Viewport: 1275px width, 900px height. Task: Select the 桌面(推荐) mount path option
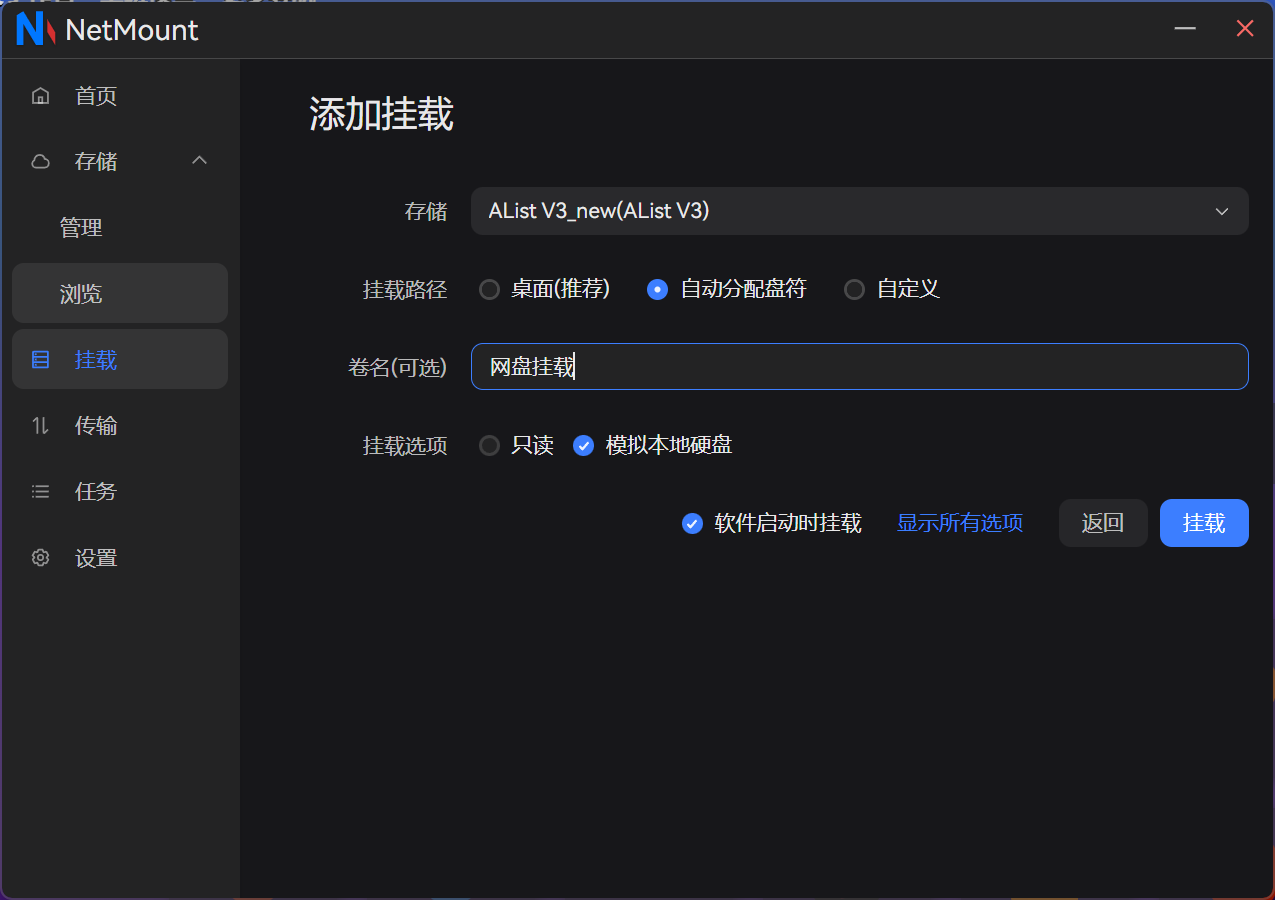(489, 290)
